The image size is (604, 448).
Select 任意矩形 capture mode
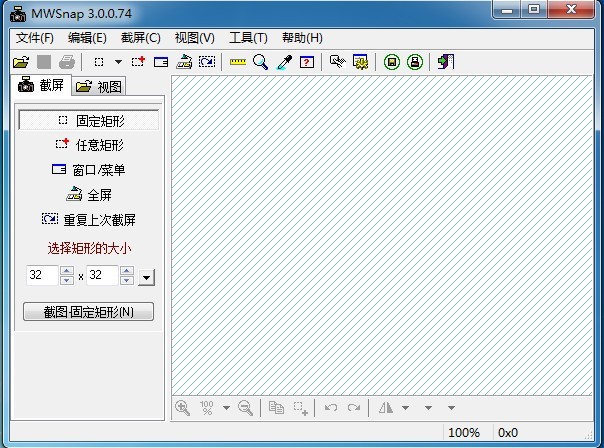pyautogui.click(x=89, y=145)
